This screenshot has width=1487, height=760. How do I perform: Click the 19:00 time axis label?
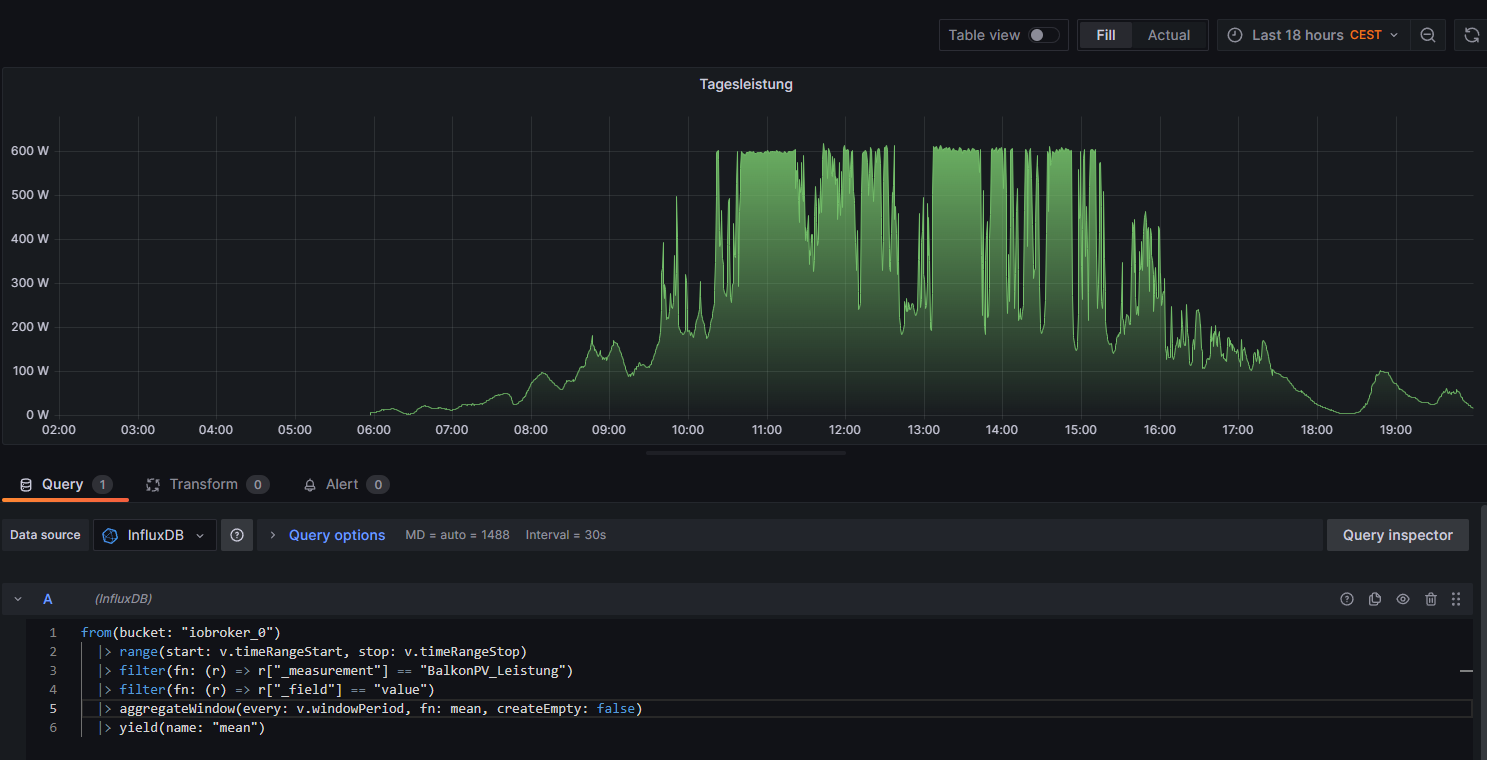click(x=1395, y=430)
